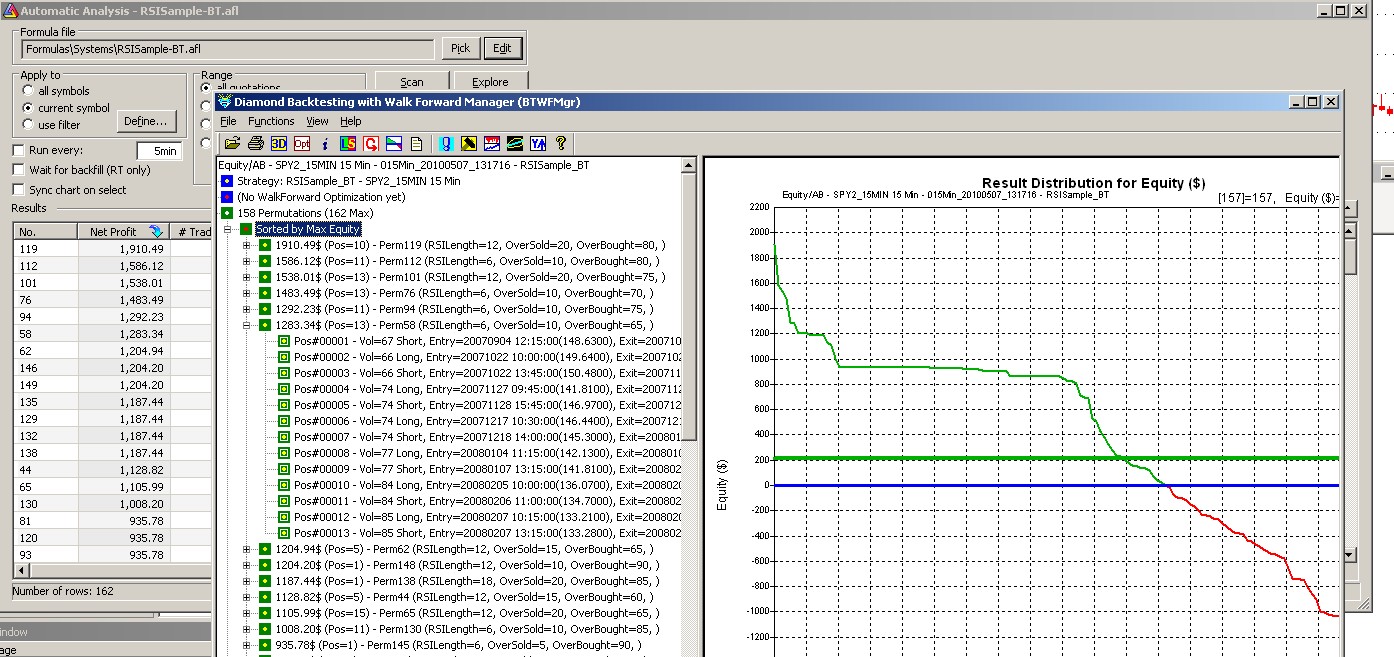Select the 'all symbols' radio button
This screenshot has height=657, width=1394.
[x=28, y=91]
